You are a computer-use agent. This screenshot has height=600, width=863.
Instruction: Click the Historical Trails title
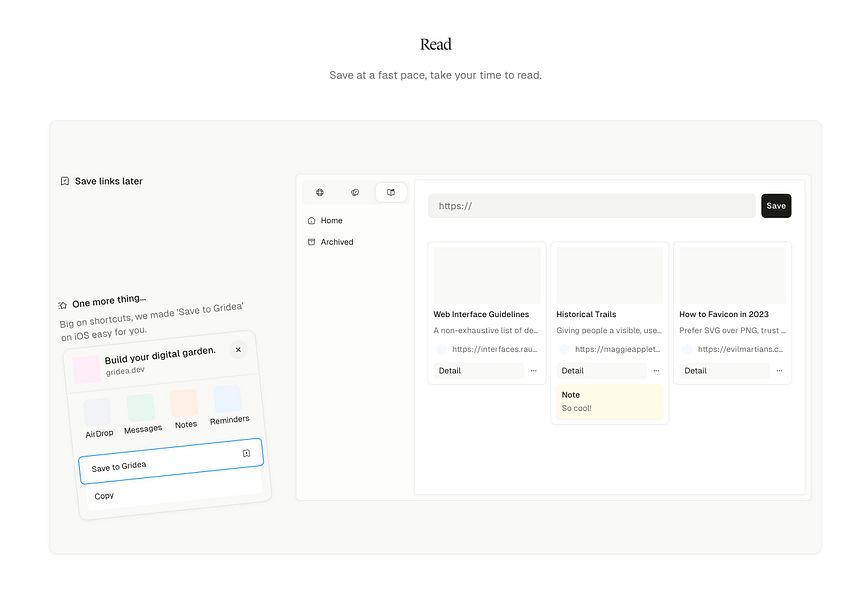coord(586,314)
